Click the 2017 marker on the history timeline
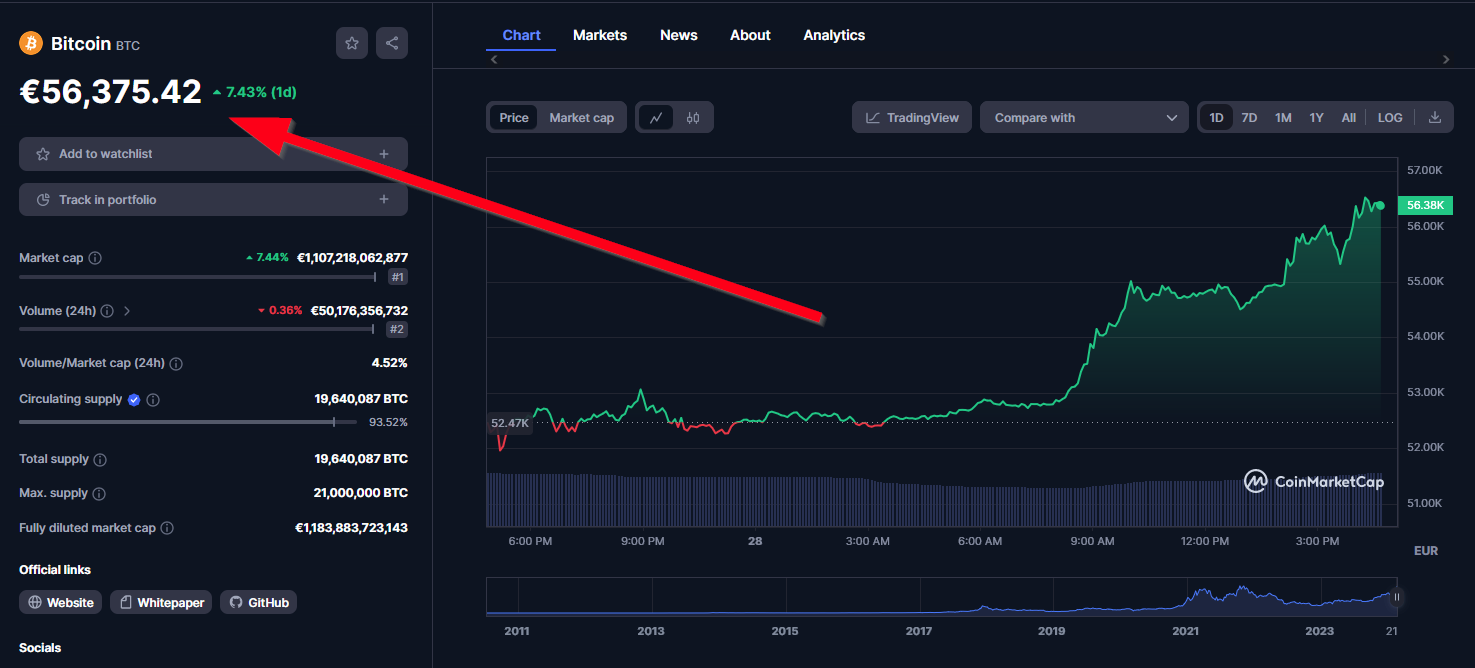The width and height of the screenshot is (1475, 668). [x=919, y=631]
